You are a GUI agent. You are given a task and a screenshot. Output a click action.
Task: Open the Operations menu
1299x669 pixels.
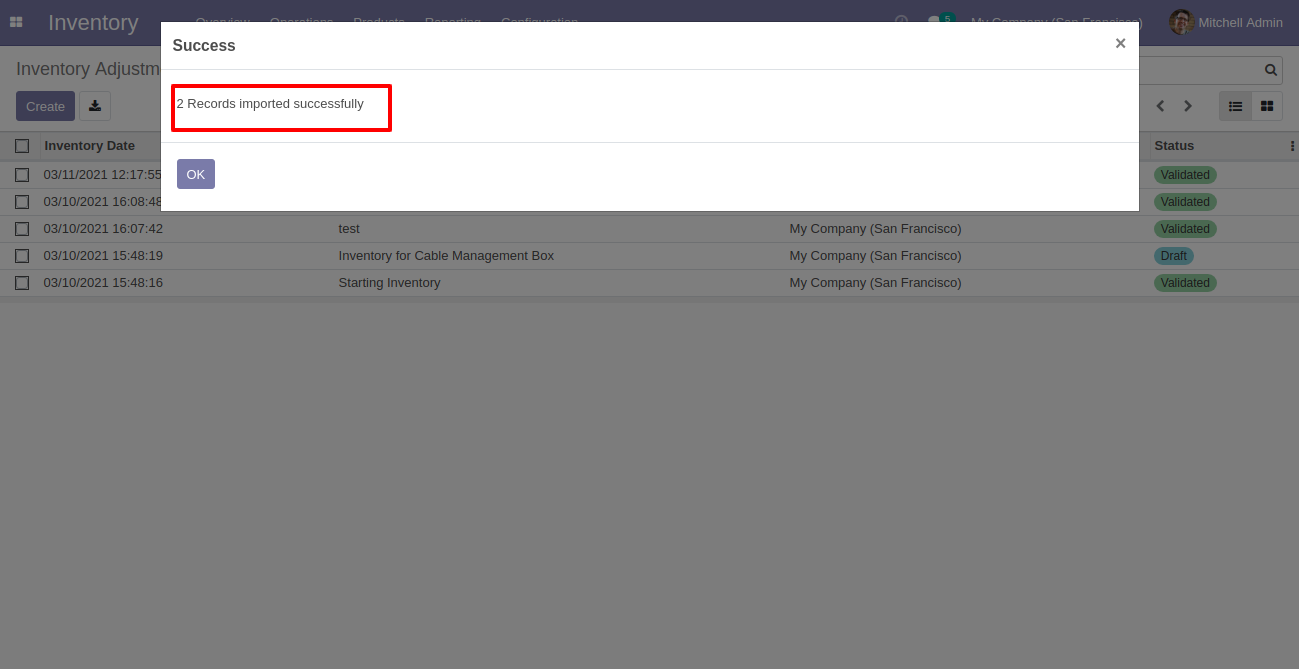301,21
